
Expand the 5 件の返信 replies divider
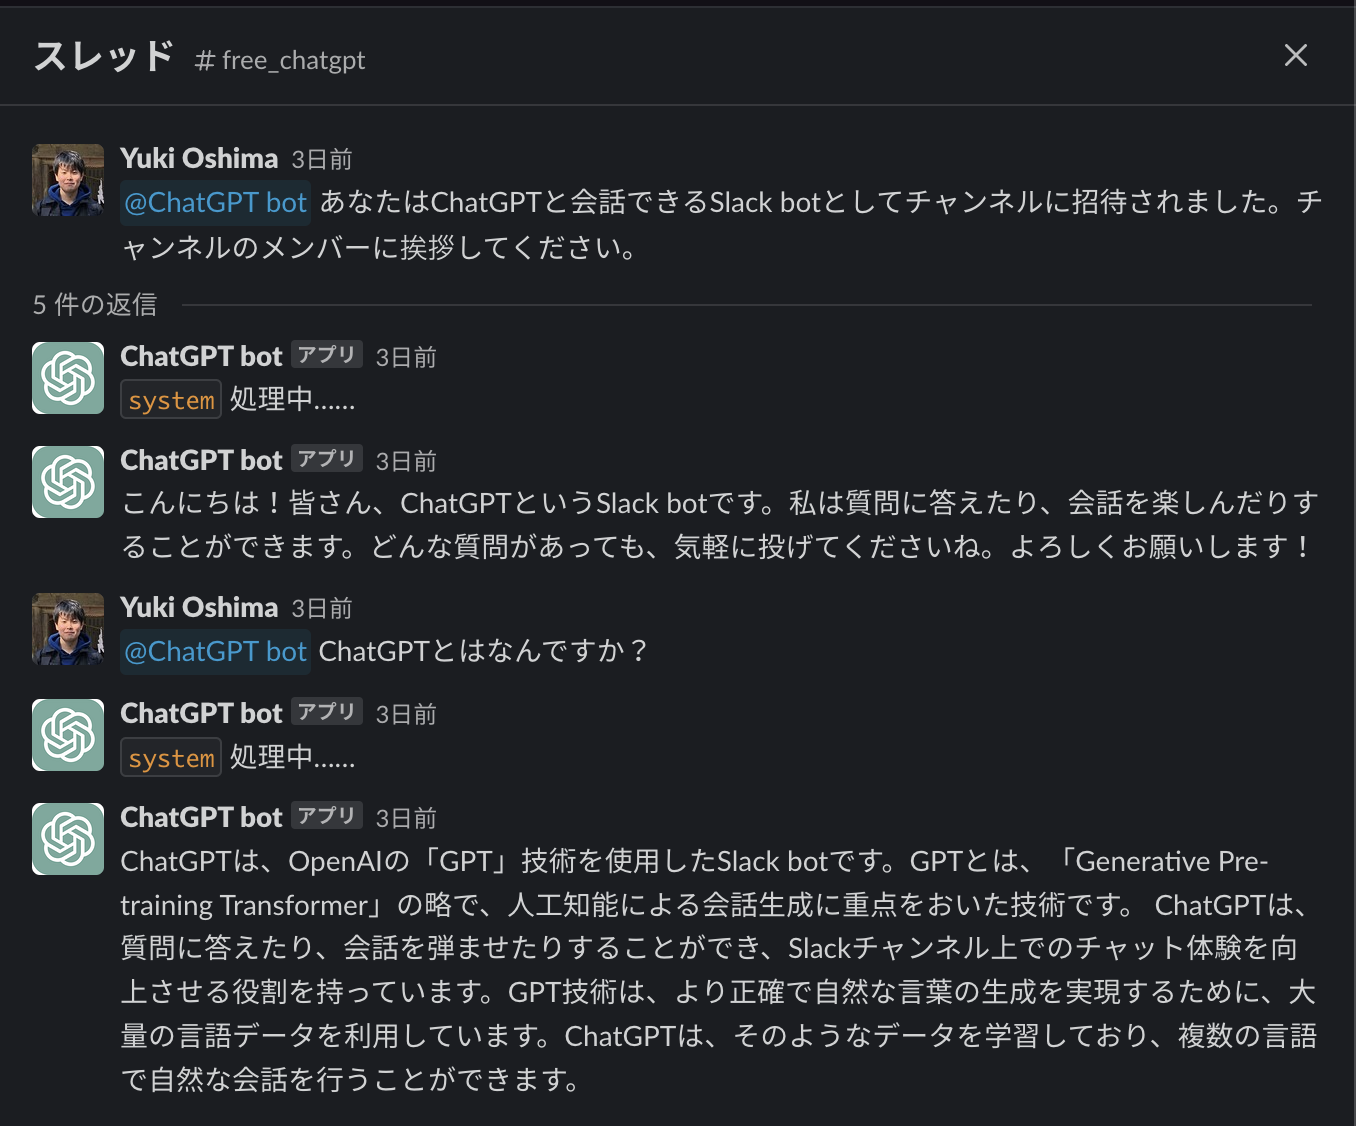tap(93, 305)
